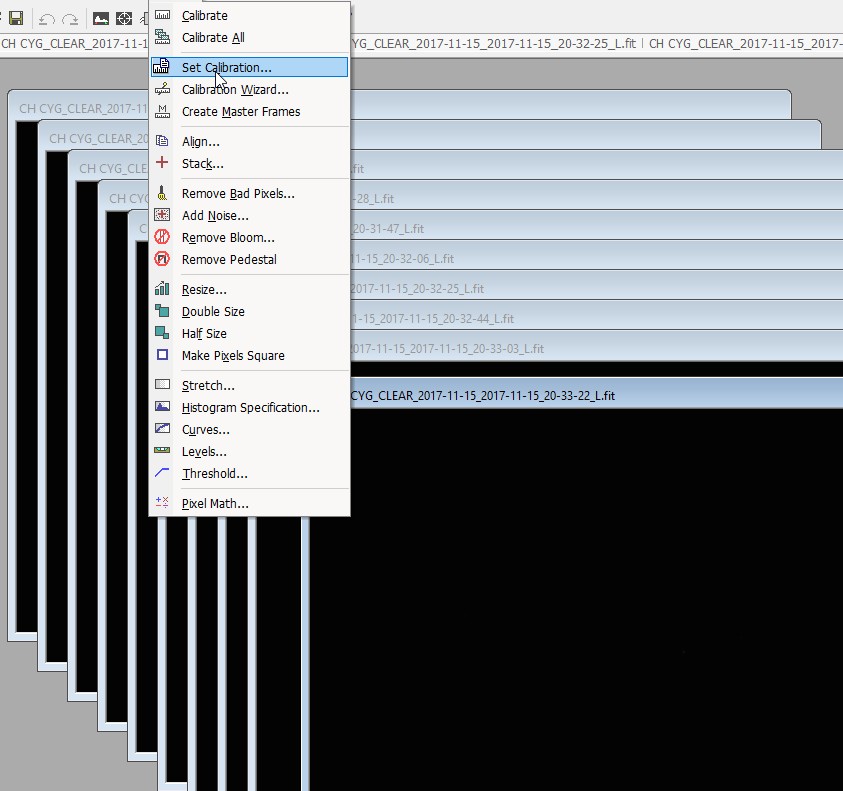Launch the Calibration Wizard... entry
Image resolution: width=843 pixels, height=791 pixels.
click(x=249, y=89)
